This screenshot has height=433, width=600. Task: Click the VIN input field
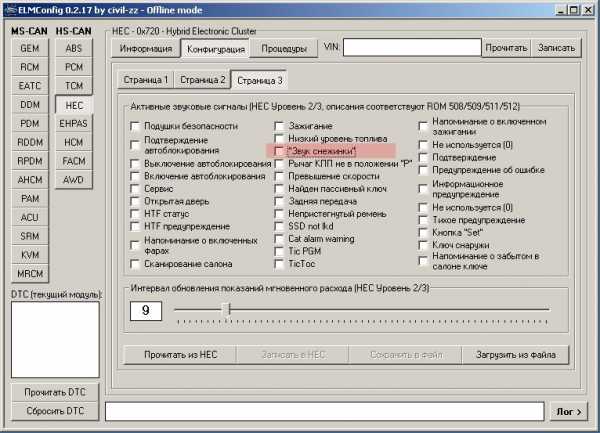411,47
